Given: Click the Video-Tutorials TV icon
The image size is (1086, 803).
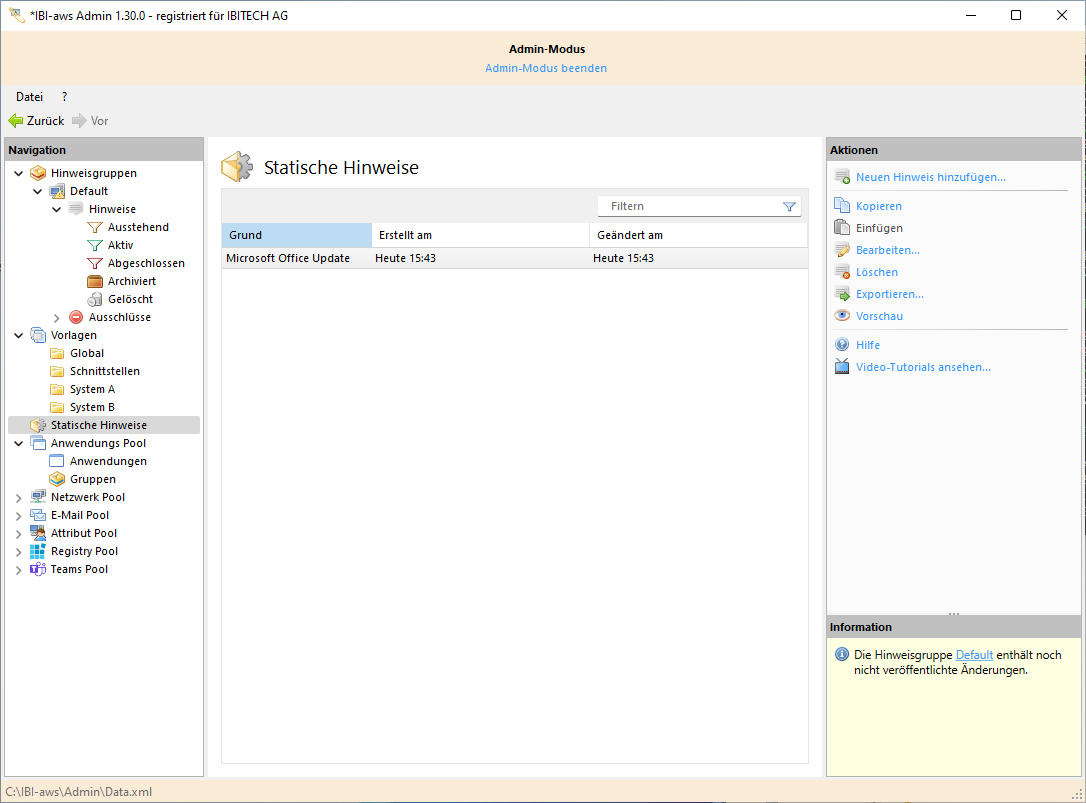Looking at the screenshot, I should [842, 367].
